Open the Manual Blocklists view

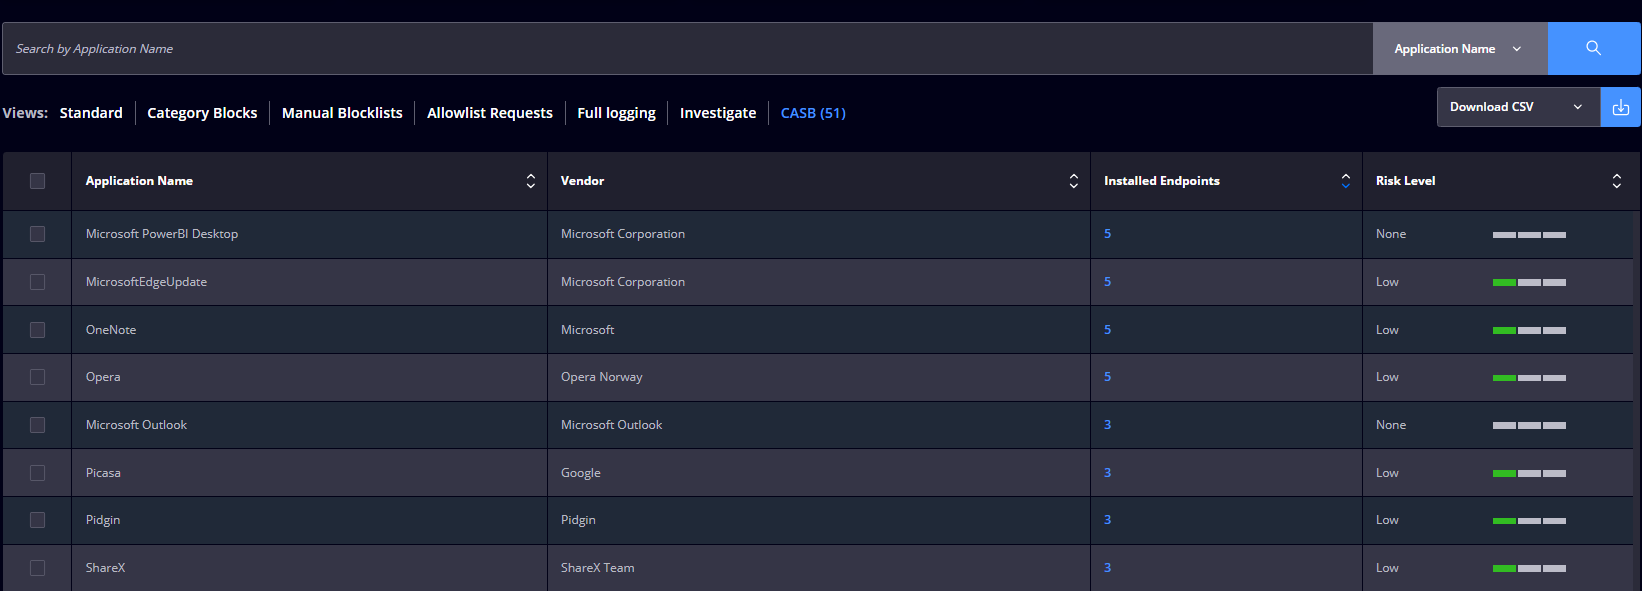[342, 113]
